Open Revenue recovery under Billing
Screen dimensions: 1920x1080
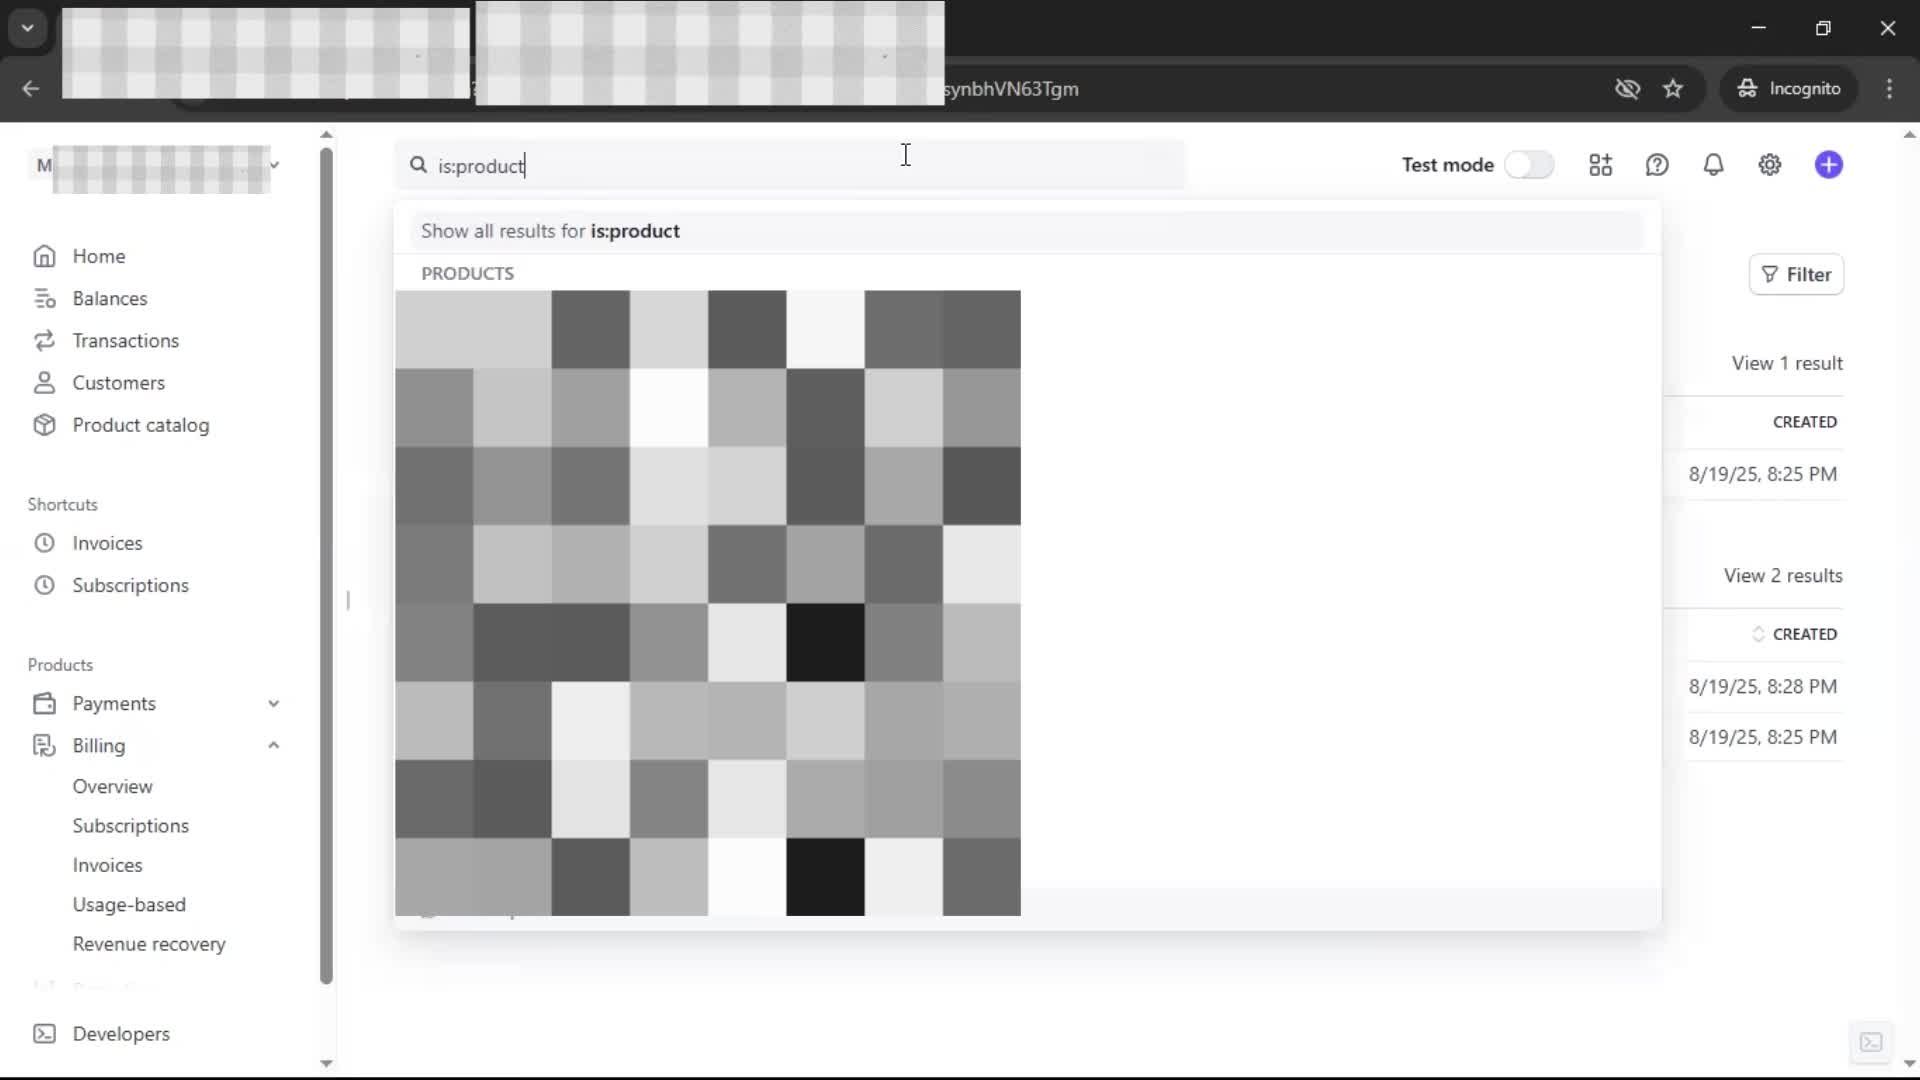[149, 944]
